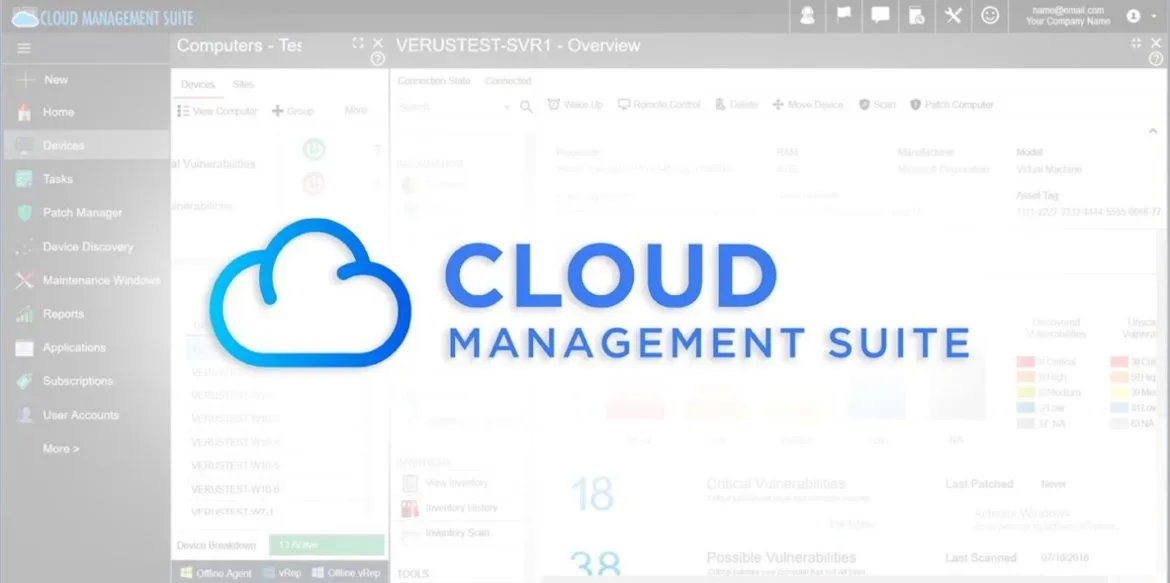This screenshot has height=583, width=1170.
Task: Switch to the Sites tab
Action: [x=243, y=84]
